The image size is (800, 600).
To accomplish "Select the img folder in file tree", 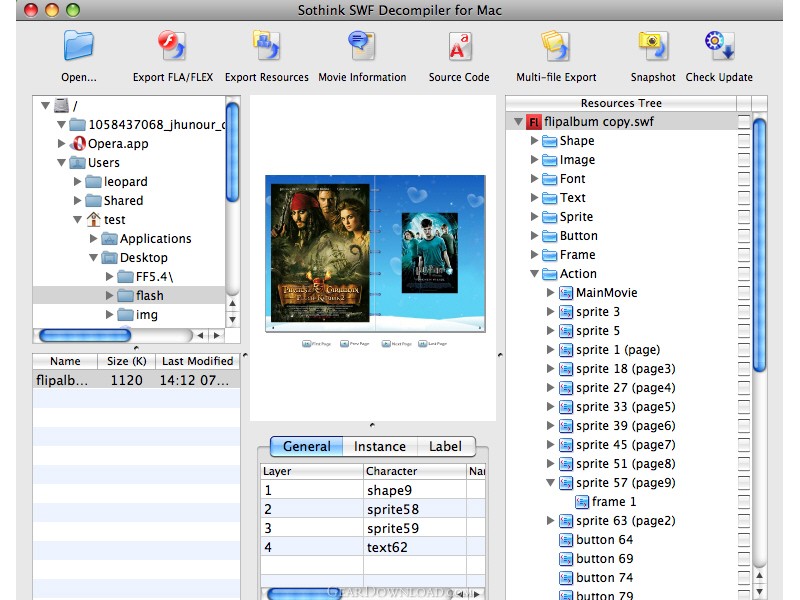I will click(x=147, y=315).
